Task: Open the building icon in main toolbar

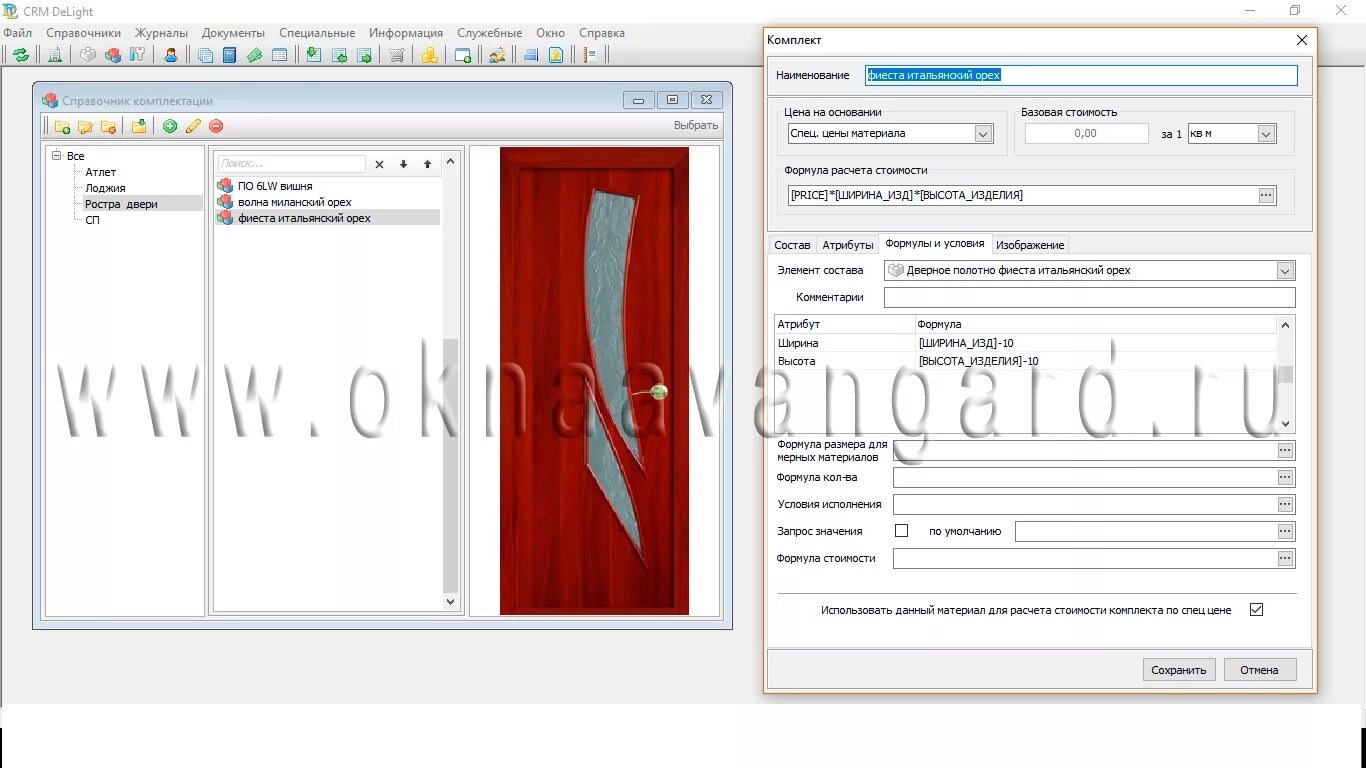Action: point(56,55)
